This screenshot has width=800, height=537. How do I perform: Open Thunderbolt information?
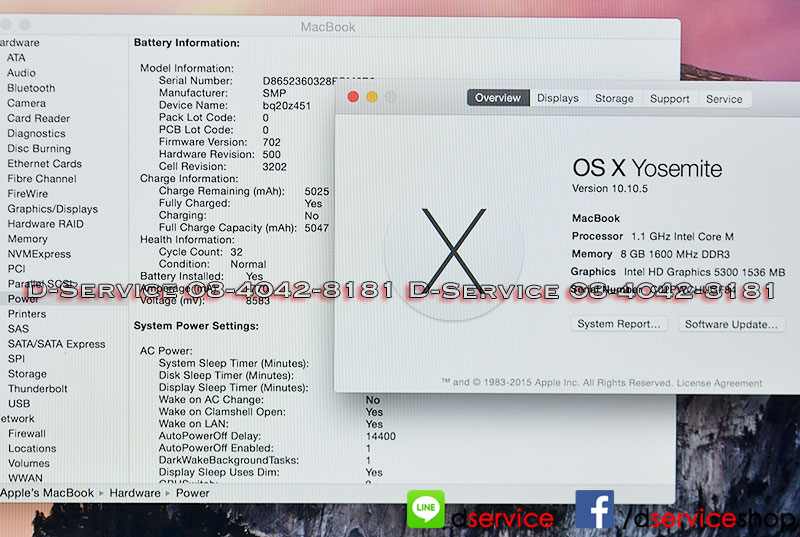point(38,389)
